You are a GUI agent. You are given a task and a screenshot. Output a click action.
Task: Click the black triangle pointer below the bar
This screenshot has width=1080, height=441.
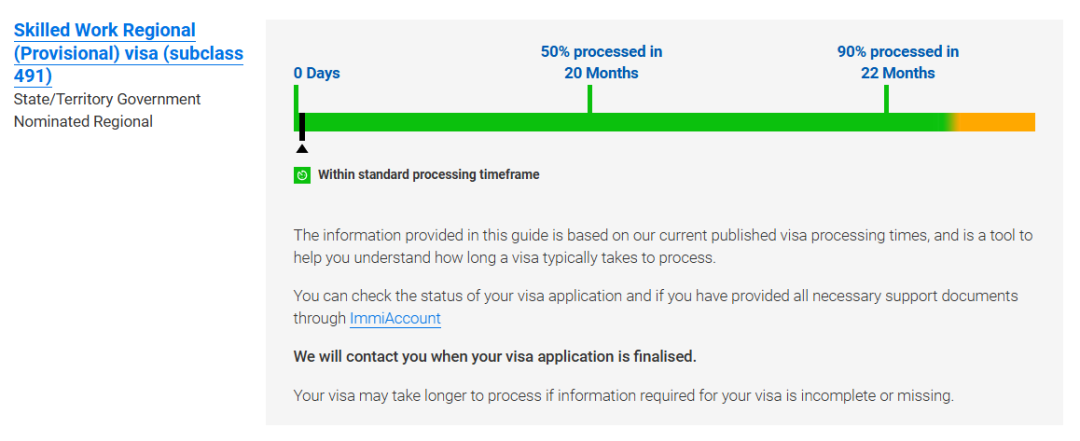pos(302,148)
